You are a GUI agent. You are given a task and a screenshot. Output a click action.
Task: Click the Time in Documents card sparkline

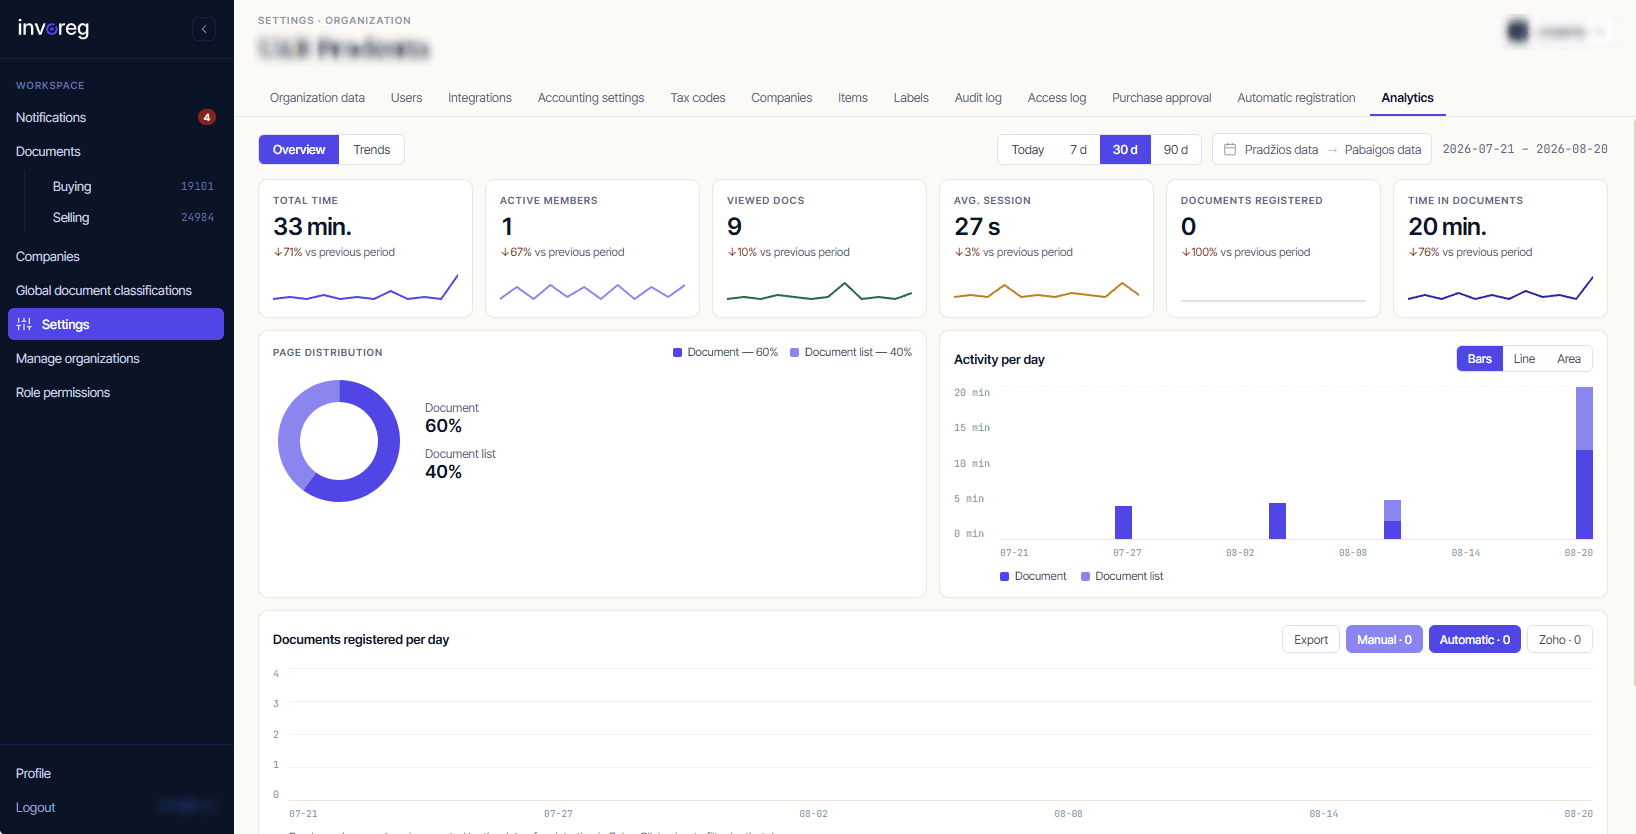[x=1500, y=288]
